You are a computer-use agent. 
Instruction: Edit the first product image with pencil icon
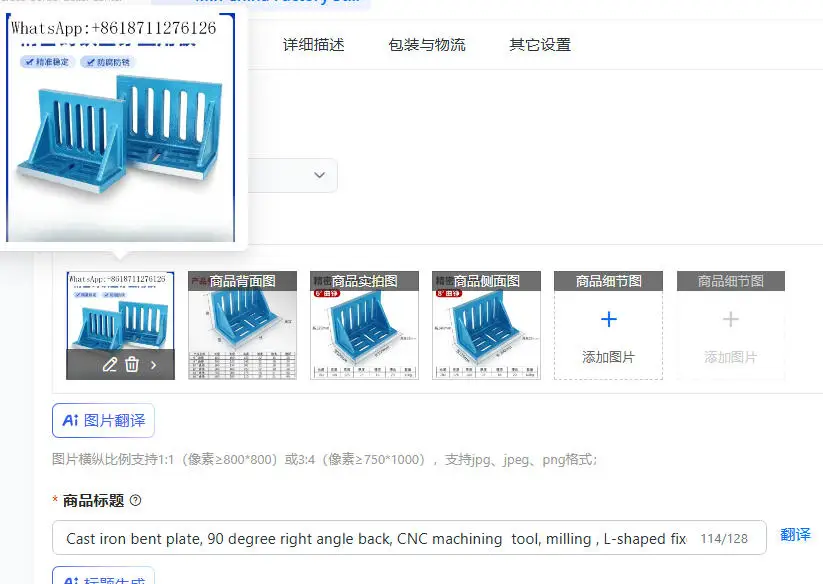pyautogui.click(x=110, y=365)
